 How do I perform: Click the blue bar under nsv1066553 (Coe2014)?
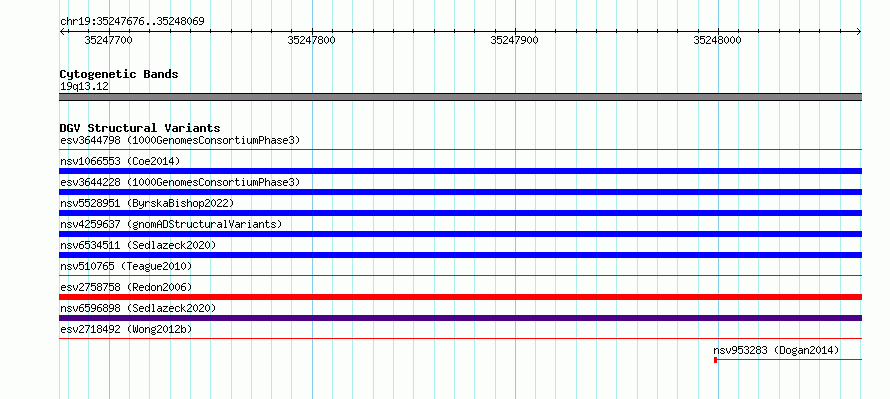pyautogui.click(x=460, y=171)
